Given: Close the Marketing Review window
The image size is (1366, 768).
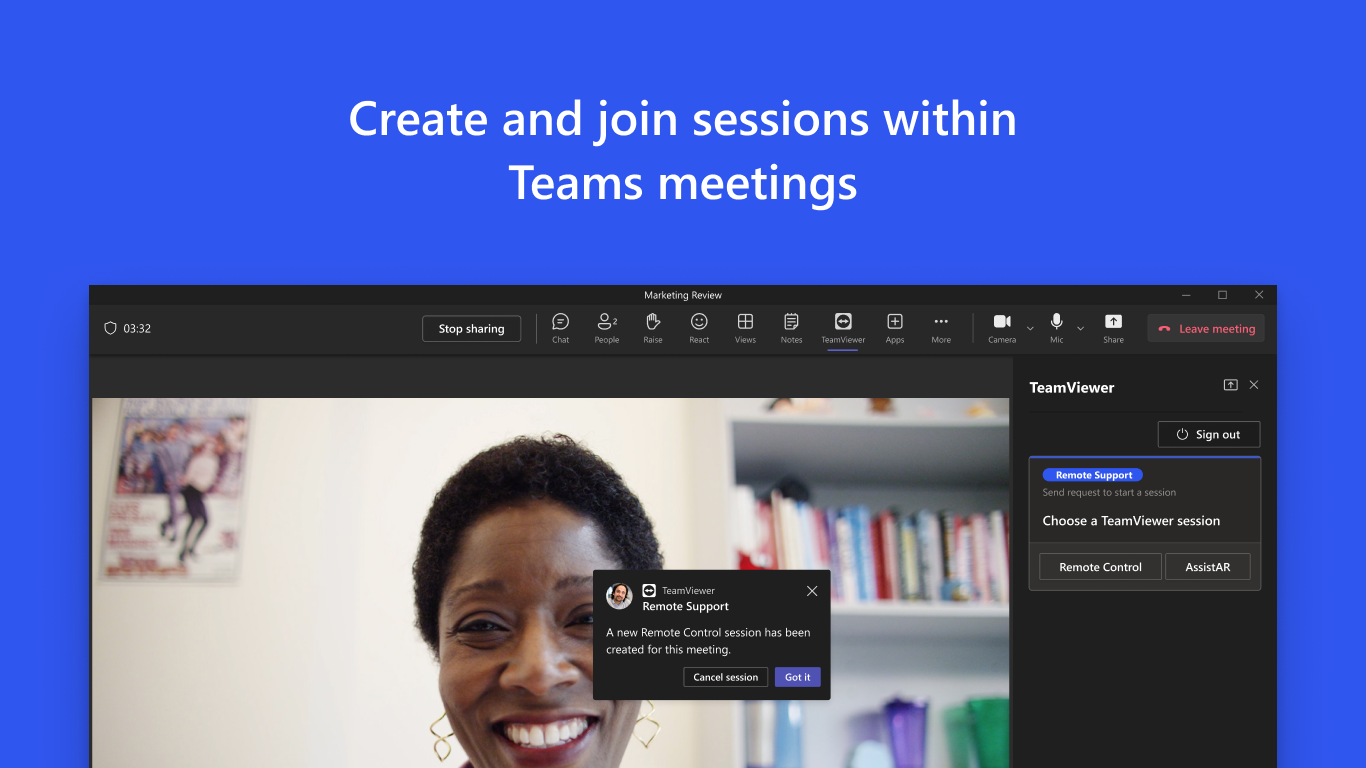Looking at the screenshot, I should tap(1259, 295).
